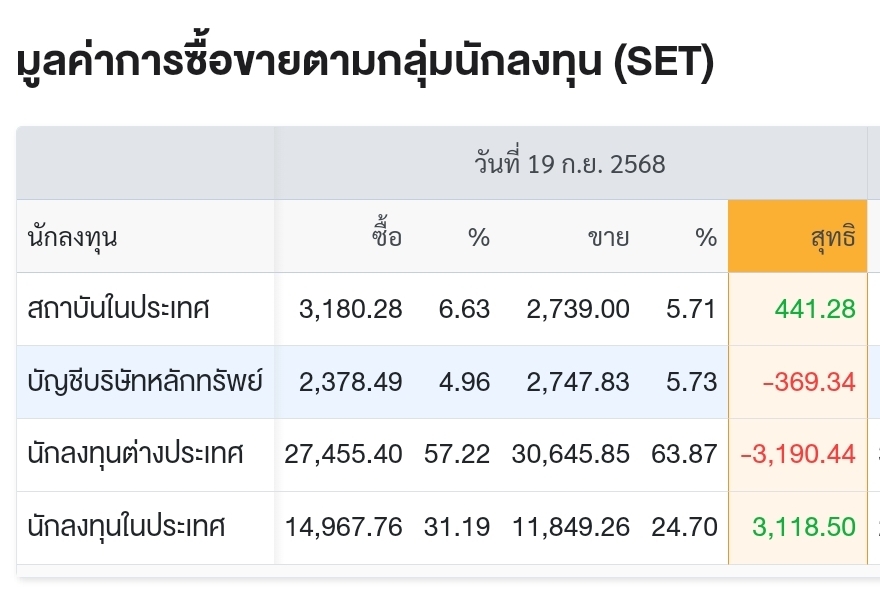880x607 pixels.
Task: Select the นักลงทุนต่างประเทศ row label
Action: click(x=135, y=453)
